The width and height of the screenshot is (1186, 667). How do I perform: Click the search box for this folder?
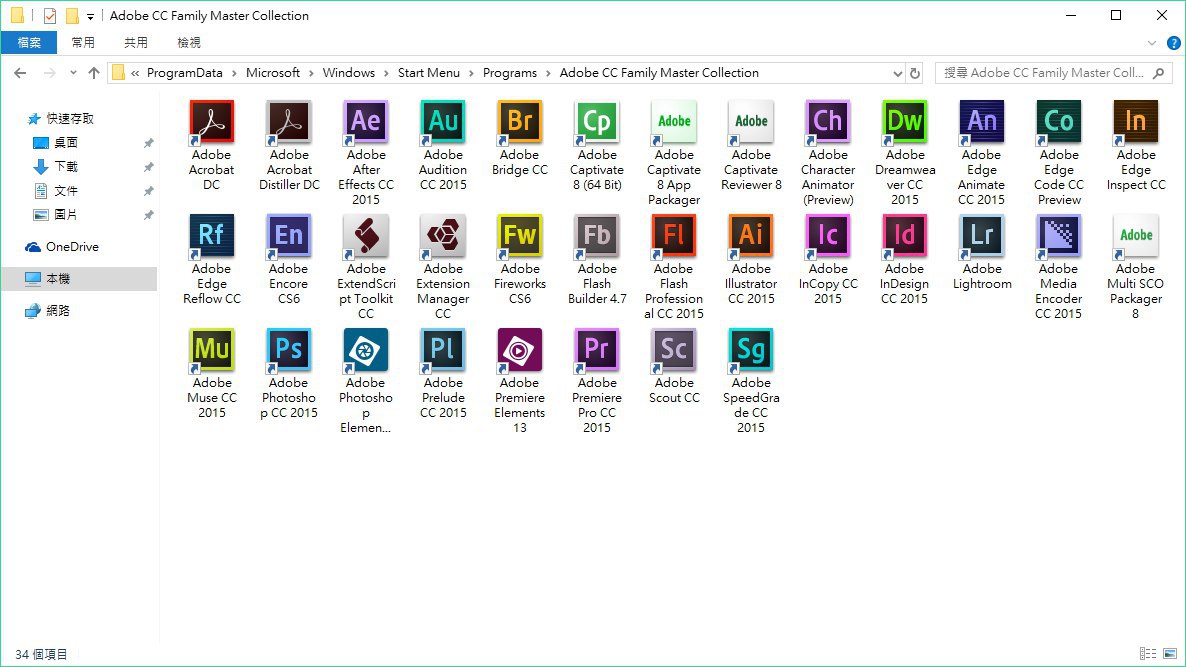click(x=1045, y=73)
